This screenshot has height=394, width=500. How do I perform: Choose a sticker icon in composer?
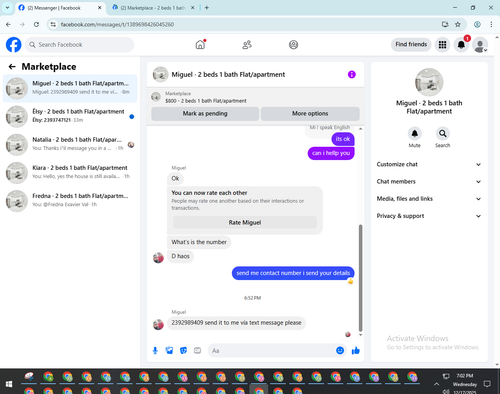click(x=183, y=350)
